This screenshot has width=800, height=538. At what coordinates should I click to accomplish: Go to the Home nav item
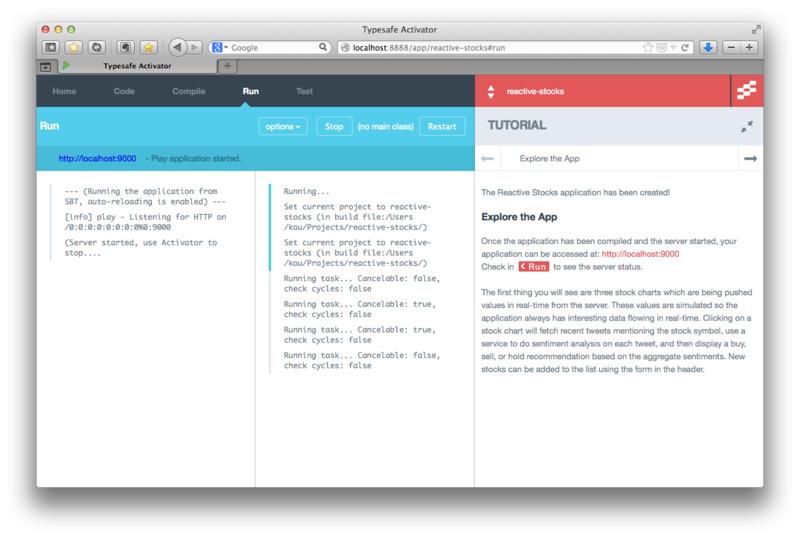64,91
